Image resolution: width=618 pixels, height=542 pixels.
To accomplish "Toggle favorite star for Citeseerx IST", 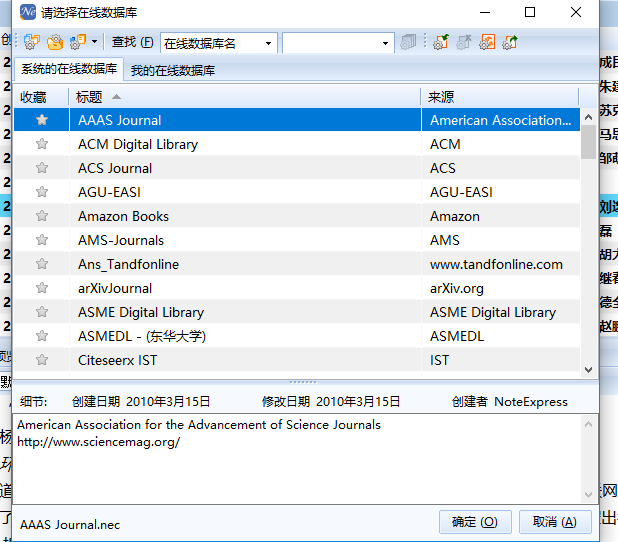I will pyautogui.click(x=42, y=360).
